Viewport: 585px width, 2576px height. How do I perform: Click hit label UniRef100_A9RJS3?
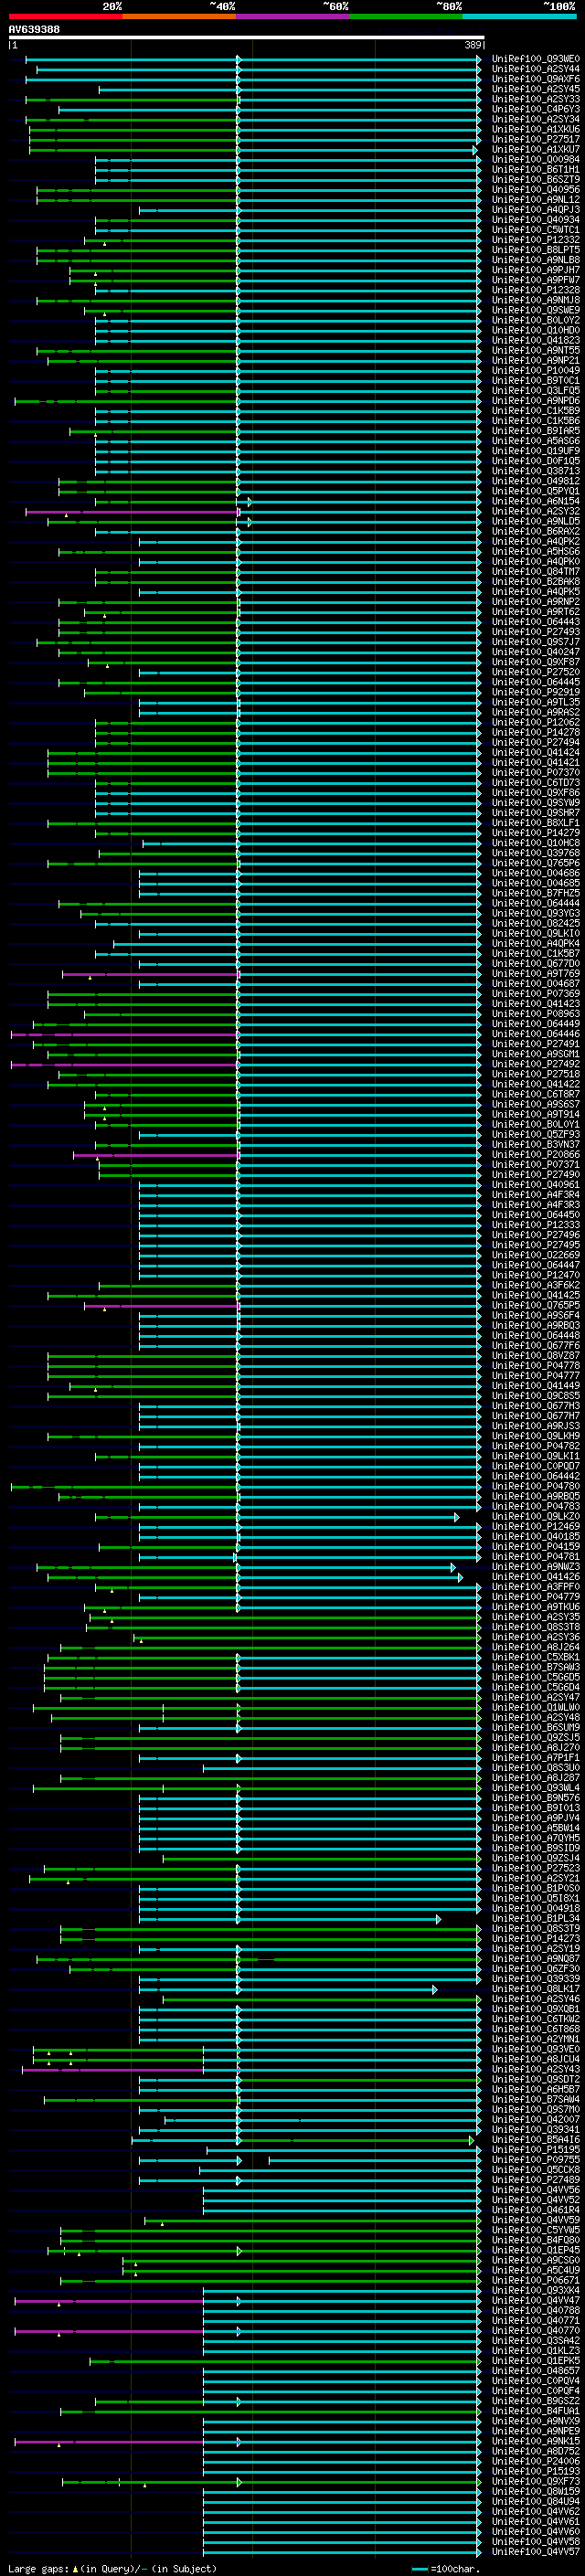[536, 1426]
